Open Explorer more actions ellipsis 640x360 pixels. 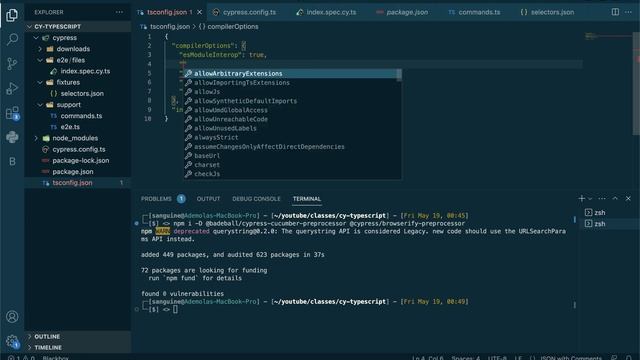[x=119, y=12]
